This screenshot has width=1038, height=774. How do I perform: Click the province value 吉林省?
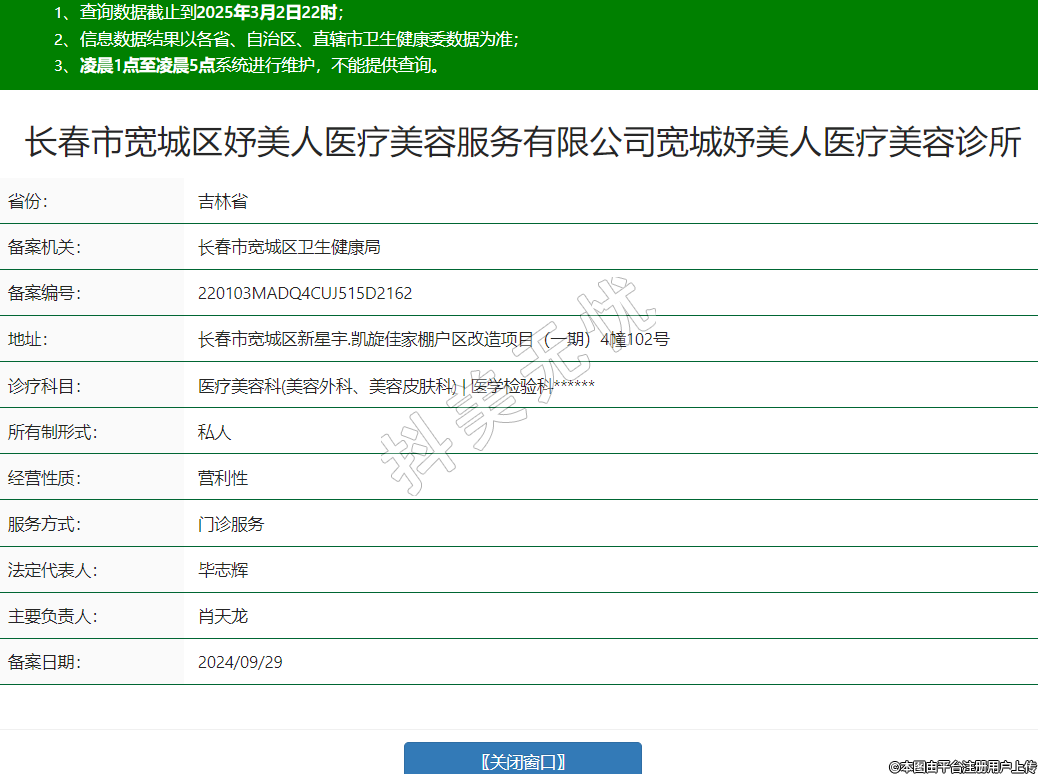pyautogui.click(x=222, y=201)
